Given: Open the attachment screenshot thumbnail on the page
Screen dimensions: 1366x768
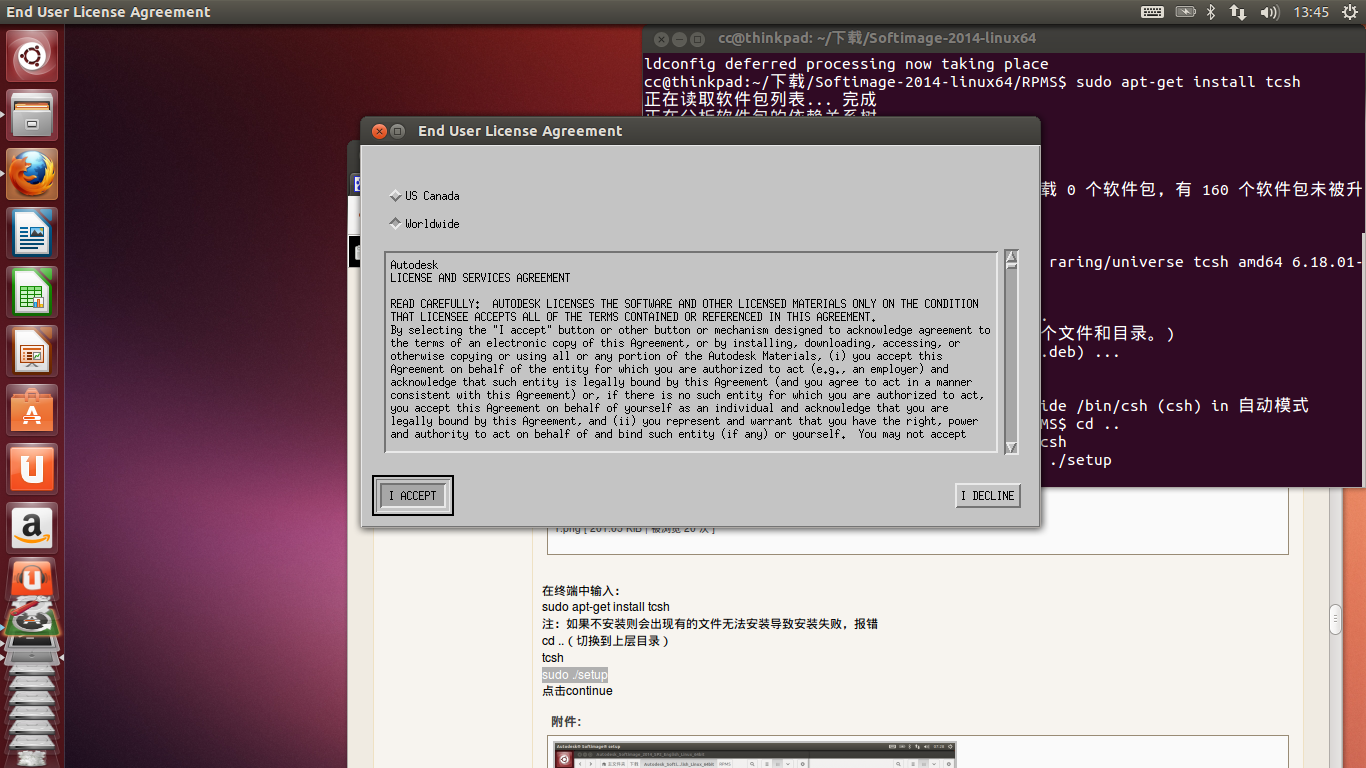Looking at the screenshot, I should point(755,755).
